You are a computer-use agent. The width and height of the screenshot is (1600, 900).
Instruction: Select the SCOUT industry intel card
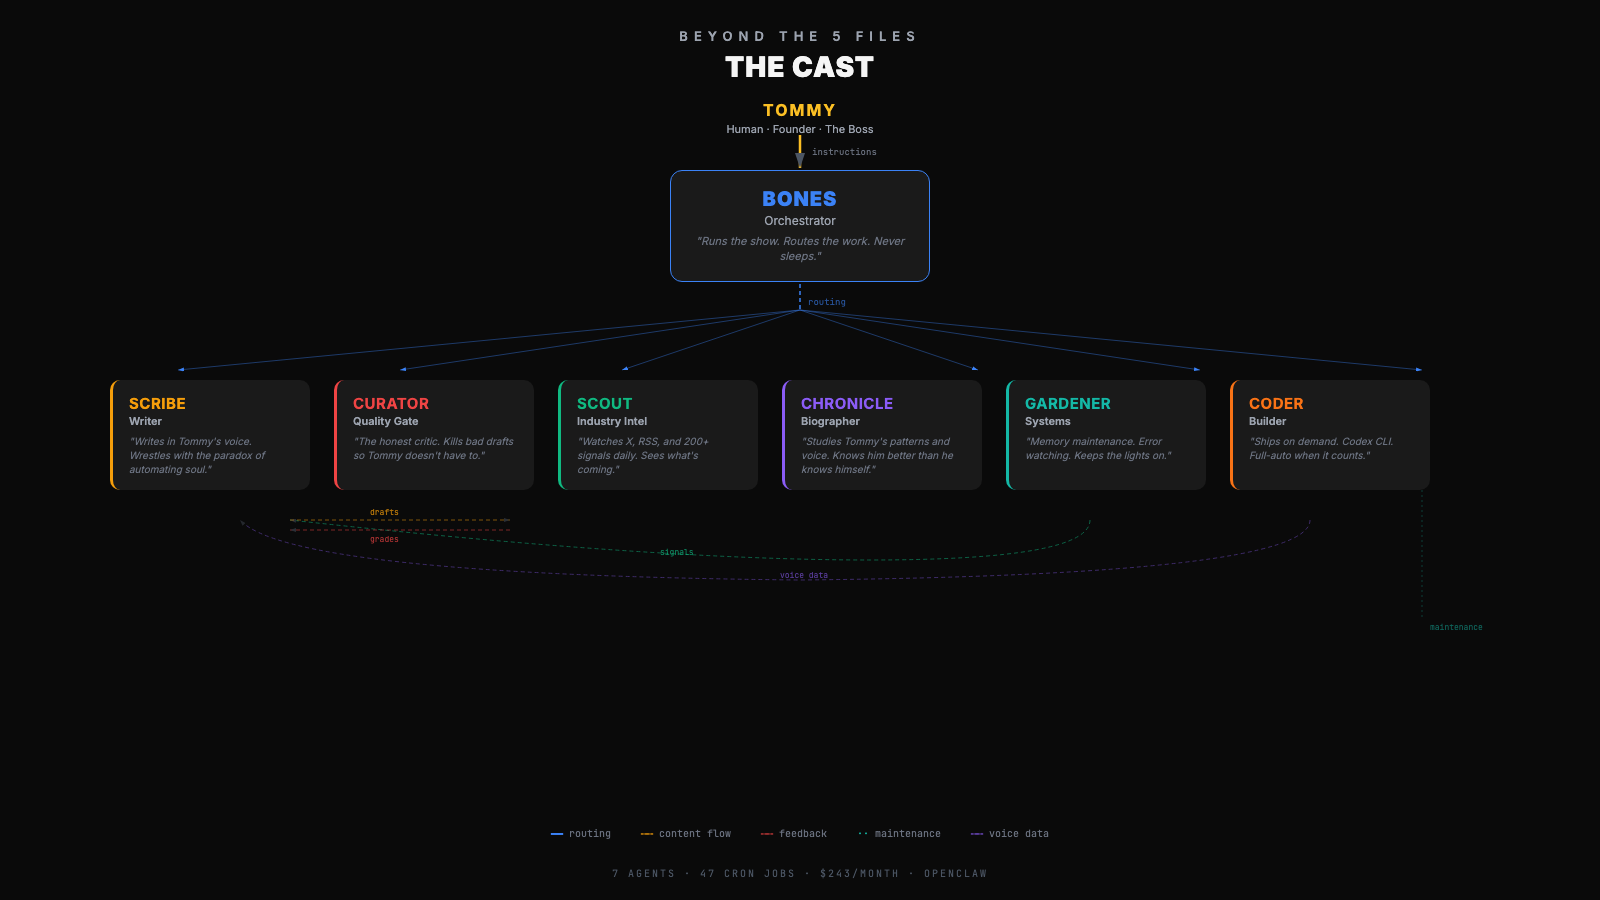[x=658, y=435]
